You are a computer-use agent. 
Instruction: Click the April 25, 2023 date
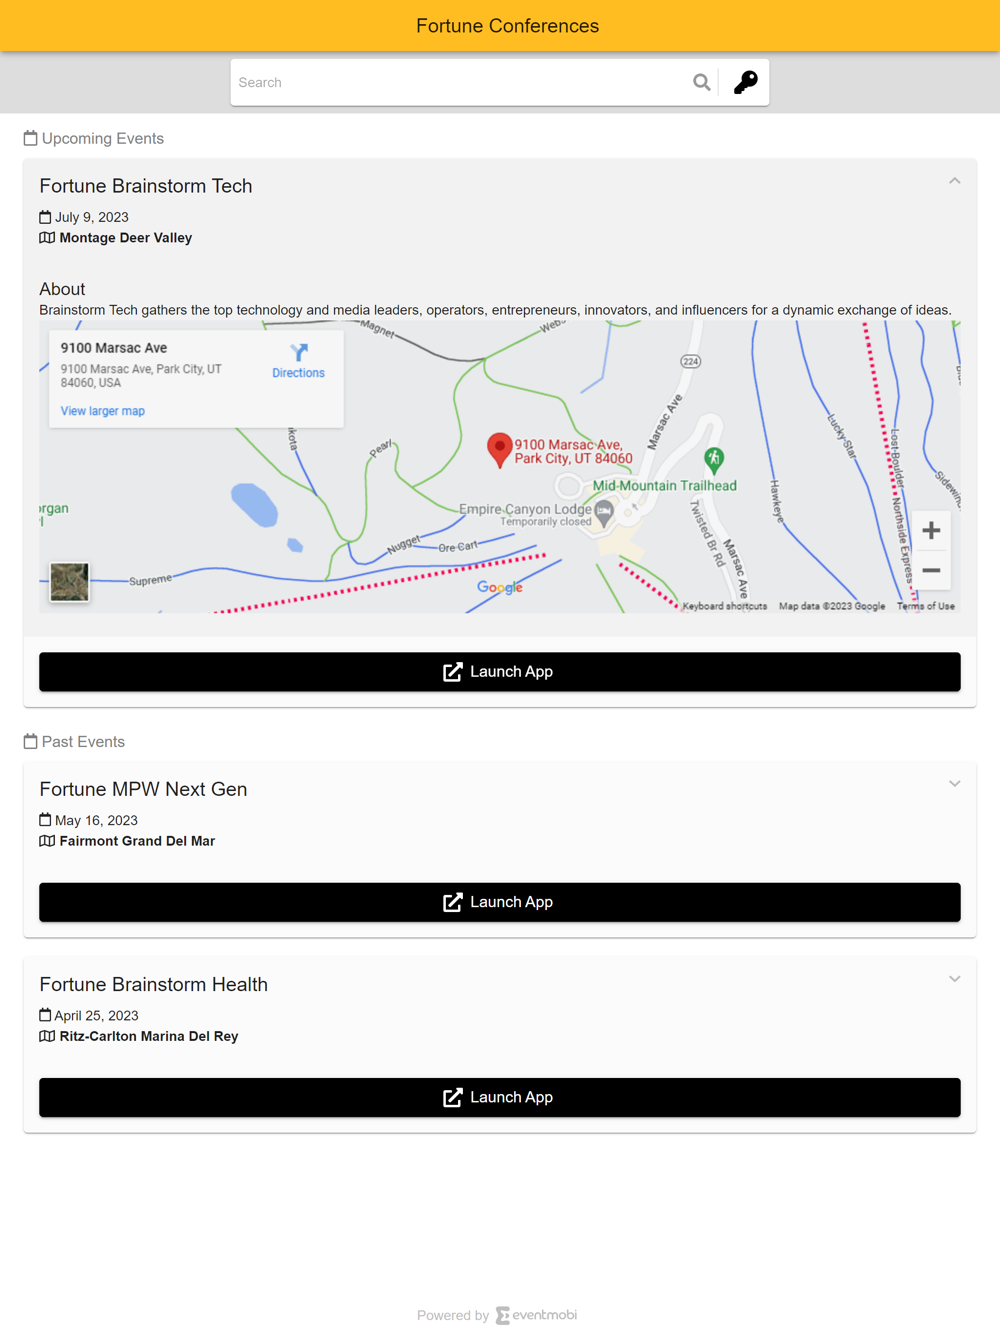pos(96,1015)
